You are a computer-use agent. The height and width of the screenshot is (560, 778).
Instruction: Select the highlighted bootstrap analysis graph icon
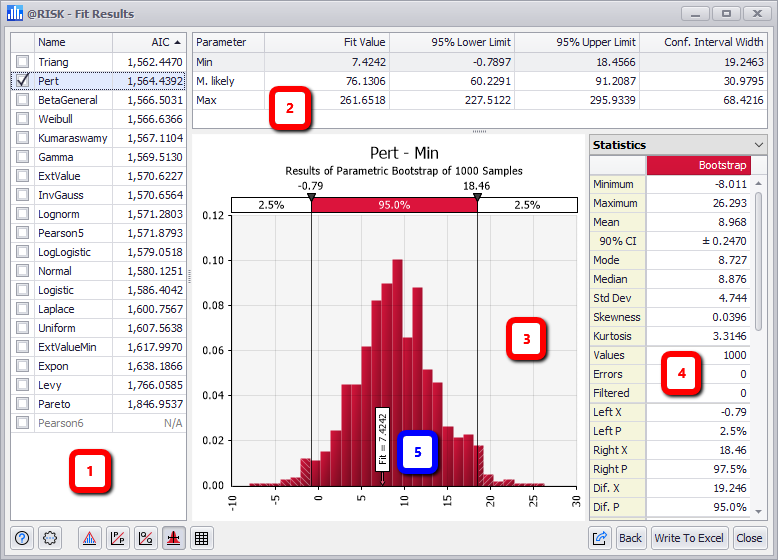tap(173, 538)
